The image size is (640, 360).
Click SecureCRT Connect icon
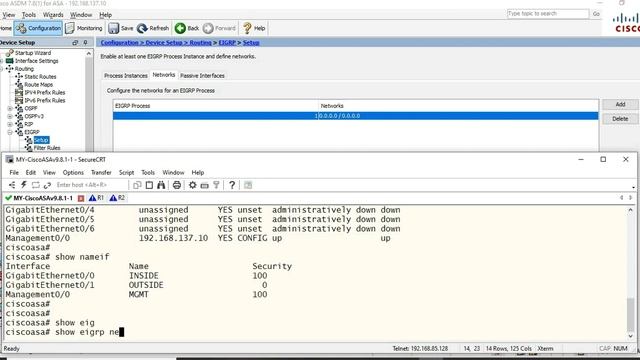12,185
